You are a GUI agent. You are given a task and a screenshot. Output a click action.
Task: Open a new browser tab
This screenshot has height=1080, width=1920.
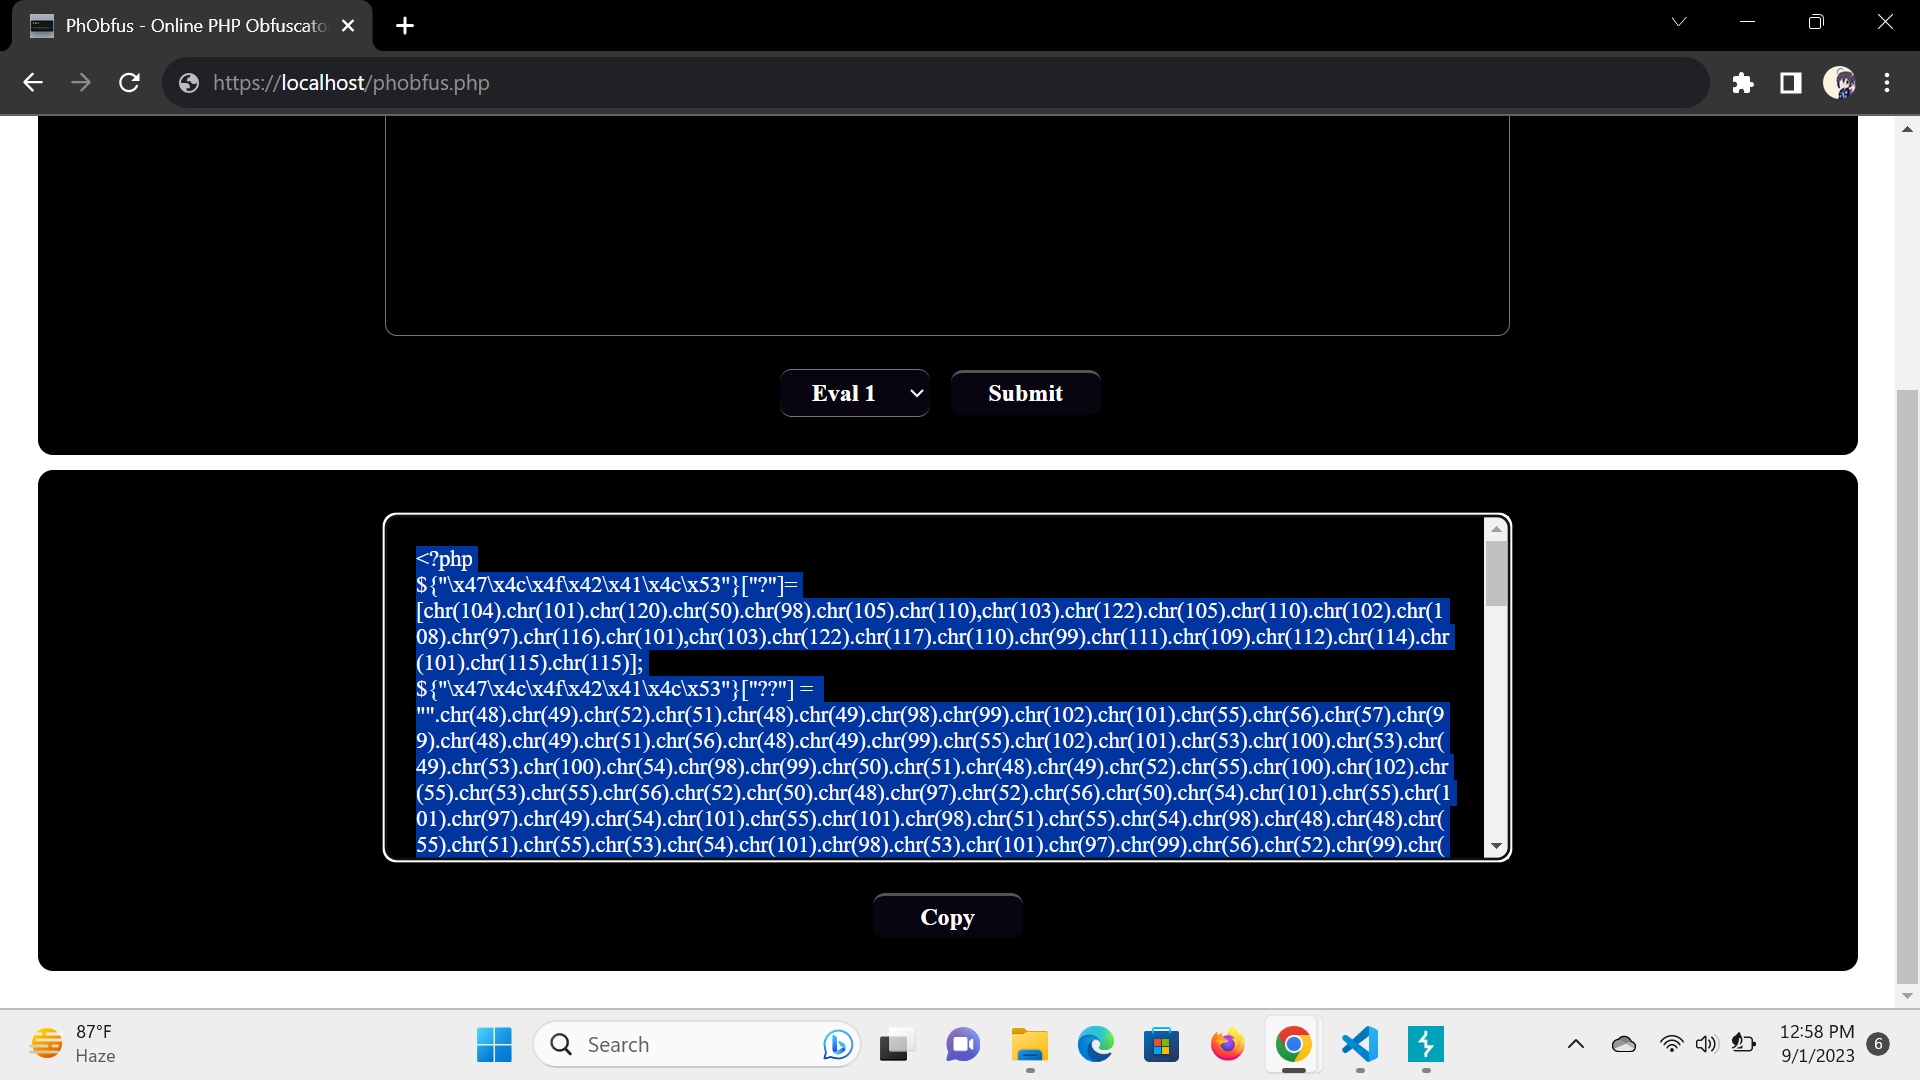point(405,26)
